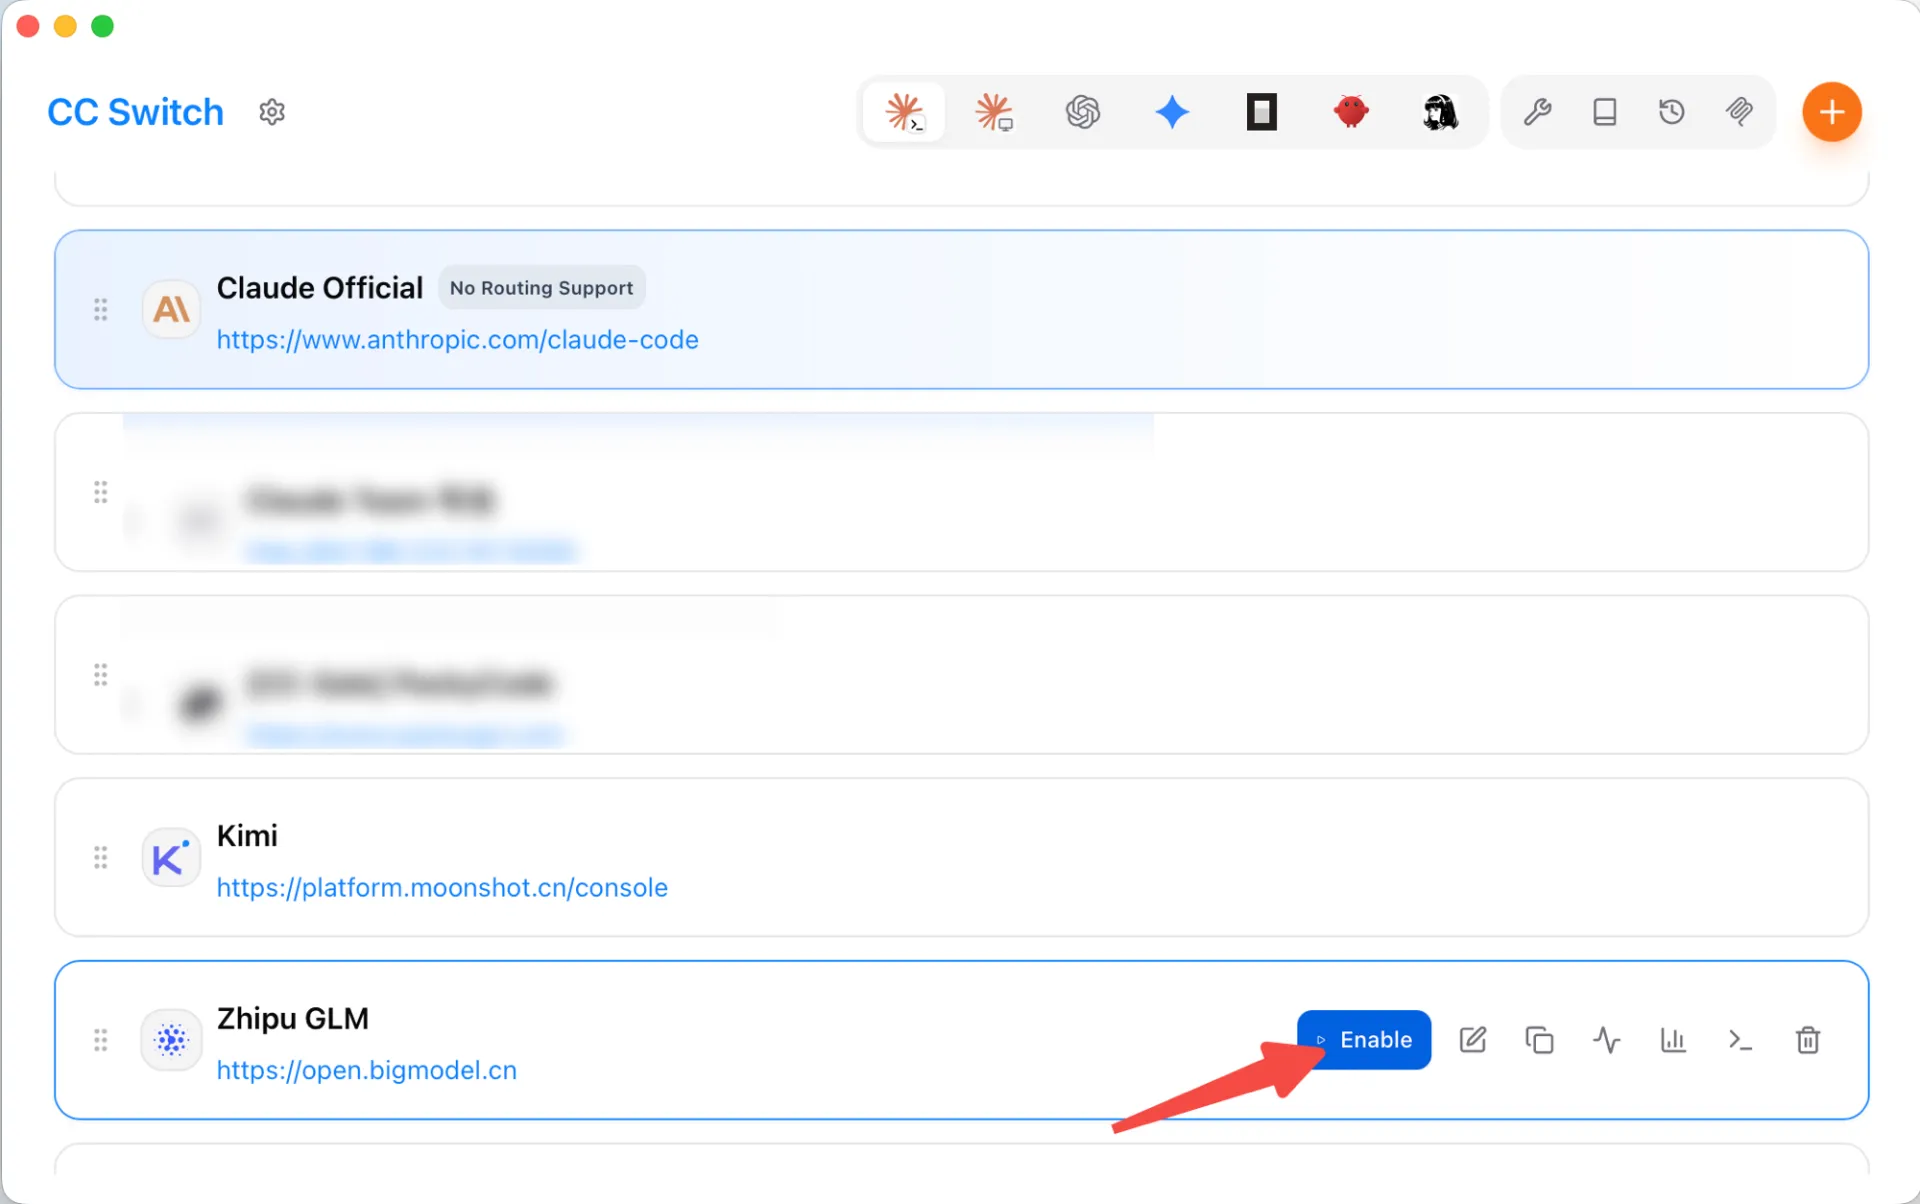Click the drag handle on second blurred card
The height and width of the screenshot is (1204, 1920).
(101, 675)
